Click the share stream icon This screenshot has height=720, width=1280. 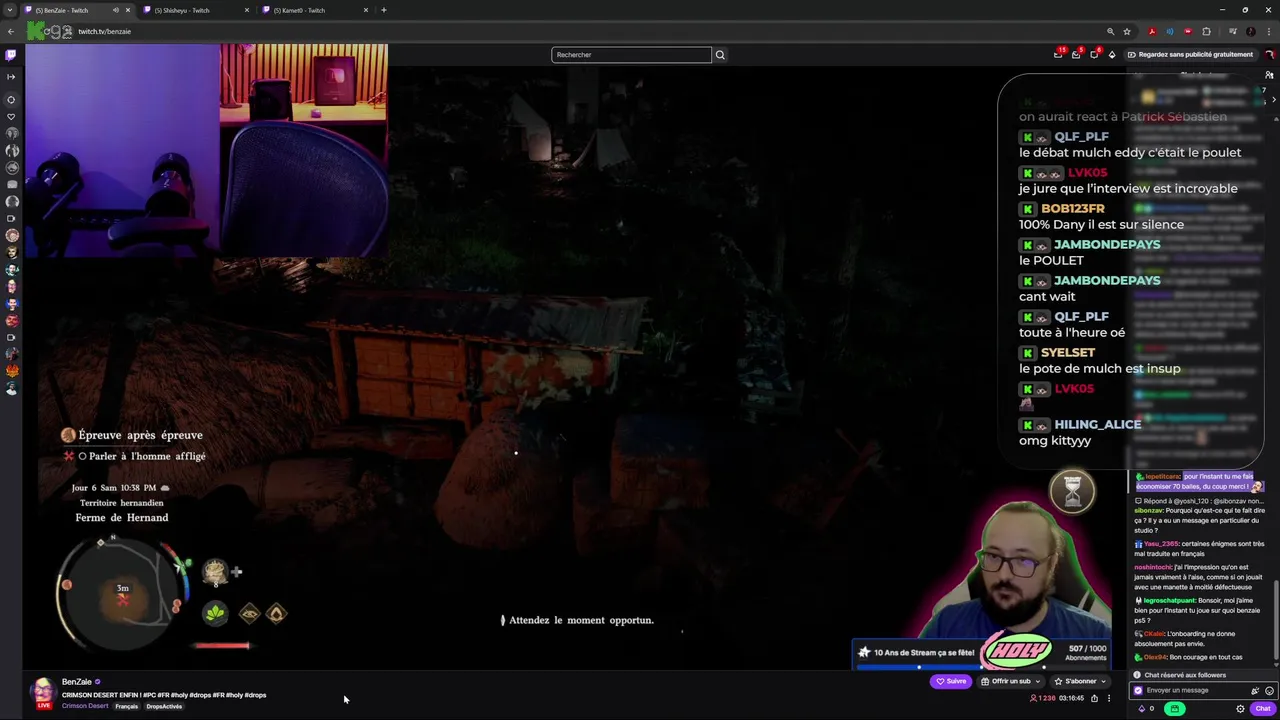(x=1094, y=698)
